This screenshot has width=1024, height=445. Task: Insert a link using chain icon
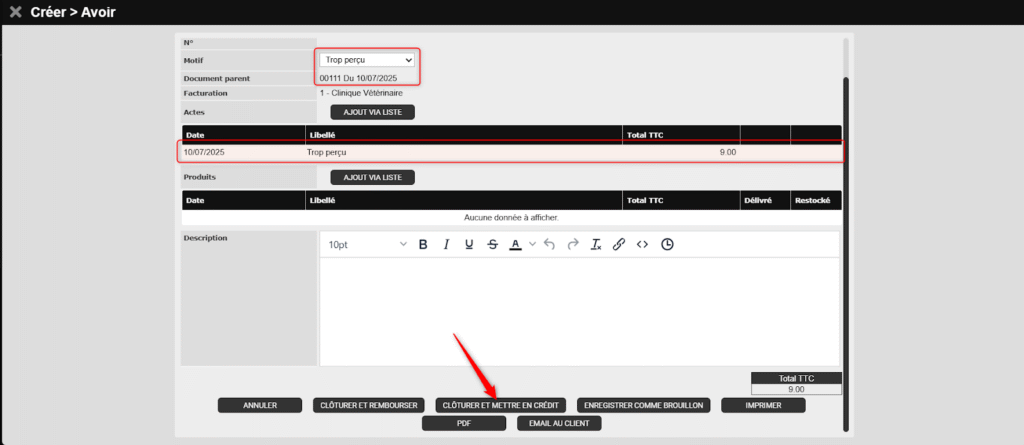(x=619, y=244)
